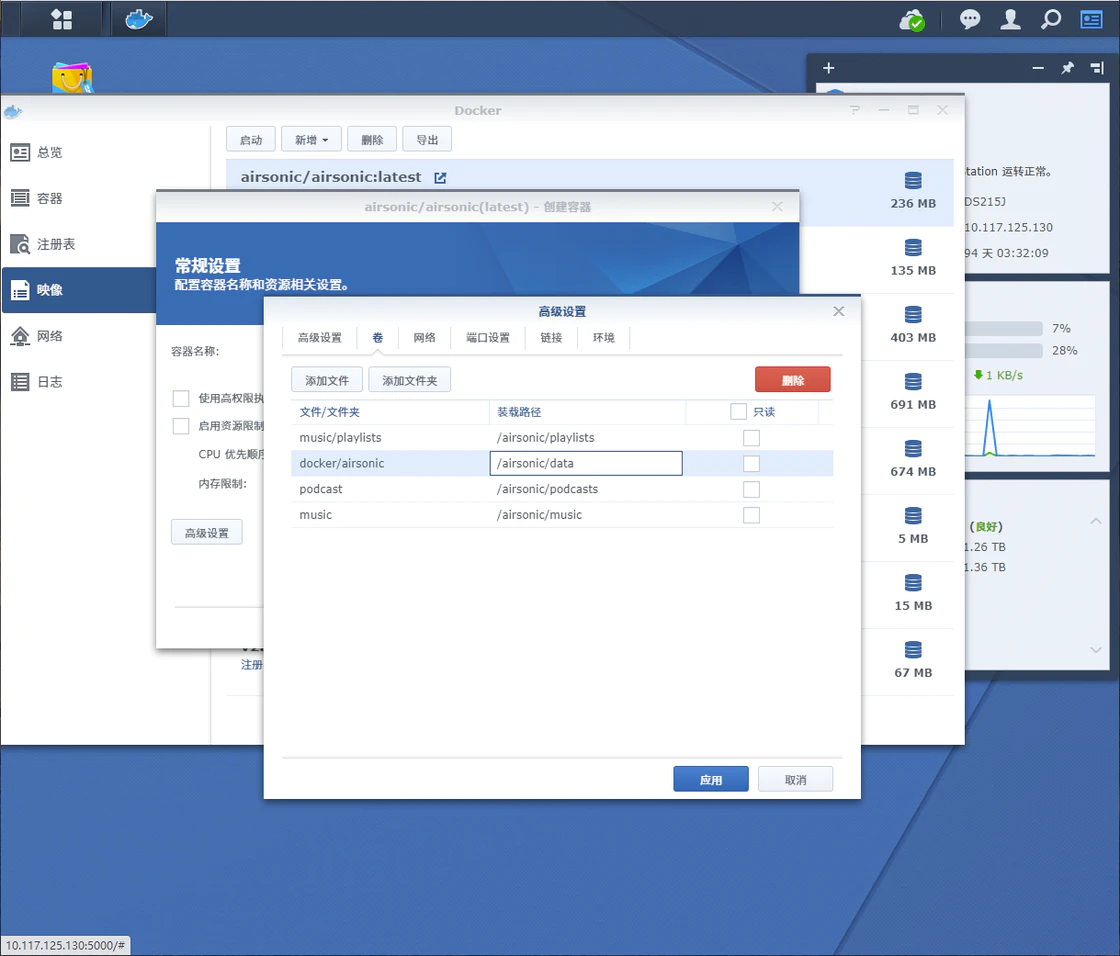Click the Docker whale taskbar icon

click(138, 19)
